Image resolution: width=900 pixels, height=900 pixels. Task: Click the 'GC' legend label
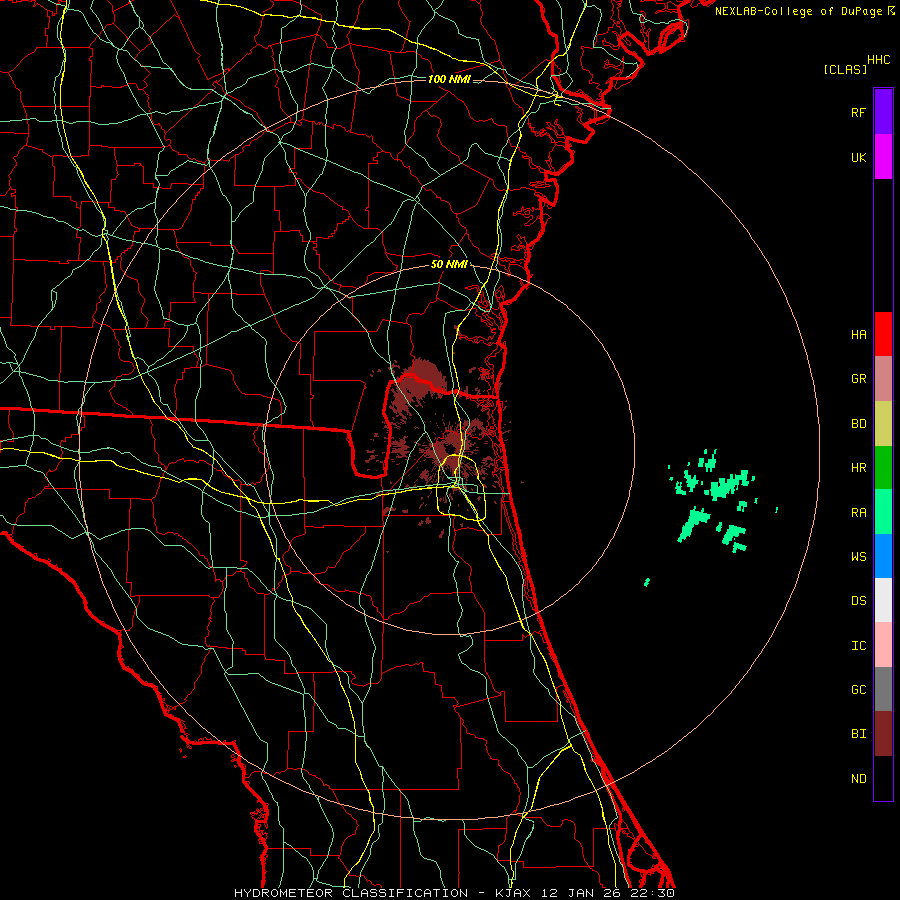click(x=858, y=689)
